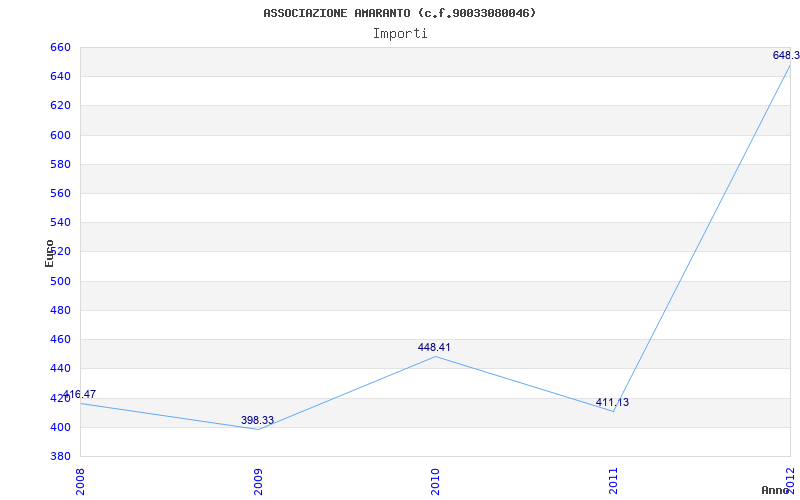Click the Euro y-axis title

(49, 253)
